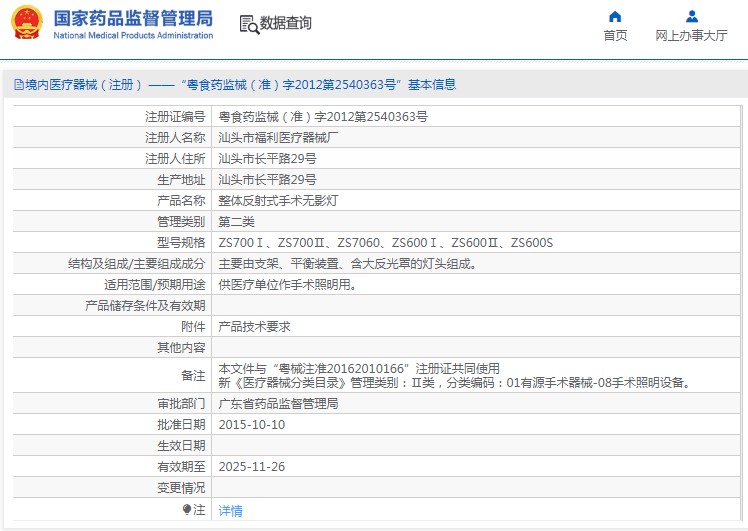
Task: Open the 详情 link
Action: click(x=230, y=511)
